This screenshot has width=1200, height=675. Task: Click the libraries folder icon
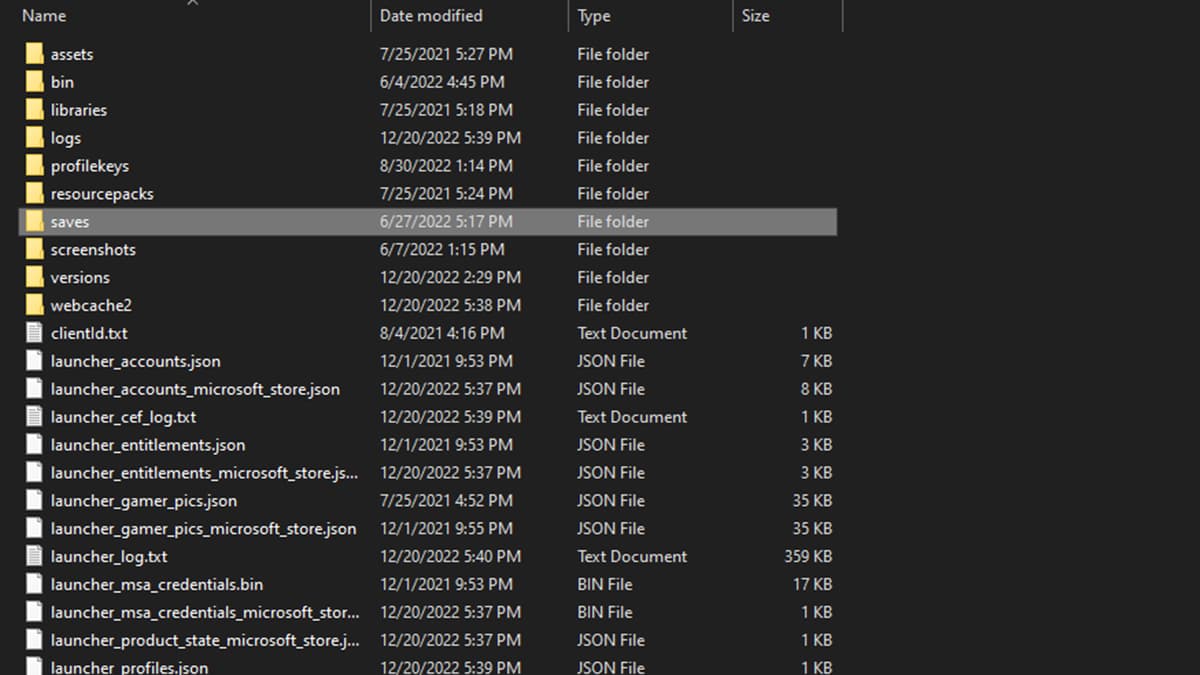point(35,110)
